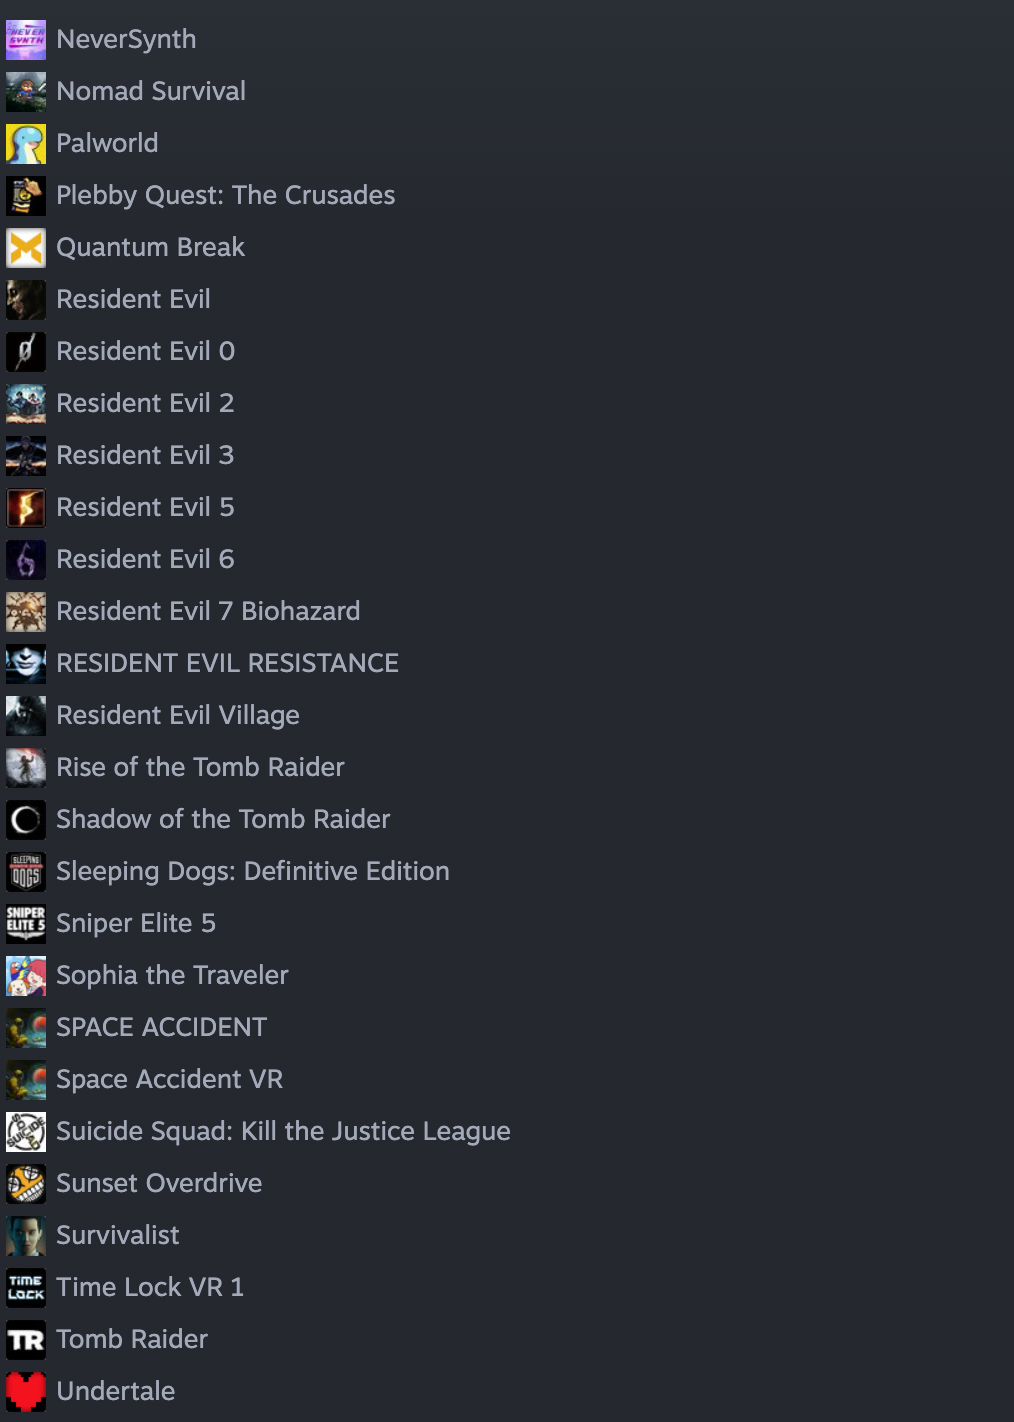This screenshot has width=1014, height=1422.
Task: Click the Undertale red heart icon
Action: [26, 1391]
